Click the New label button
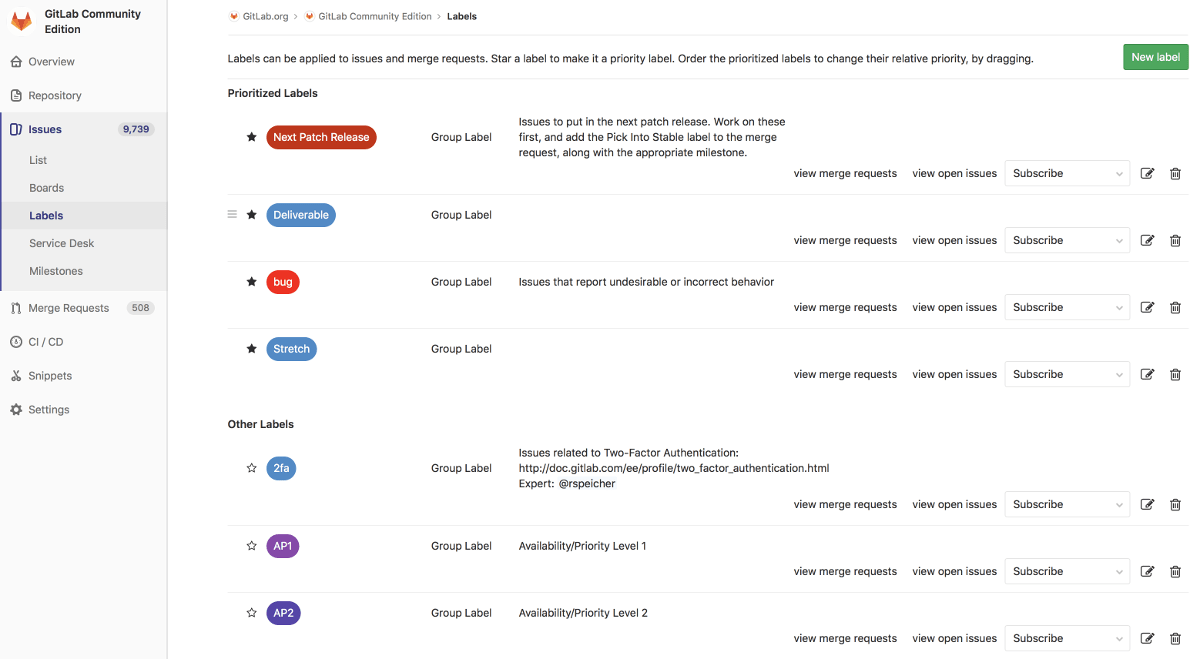 pyautogui.click(x=1155, y=57)
